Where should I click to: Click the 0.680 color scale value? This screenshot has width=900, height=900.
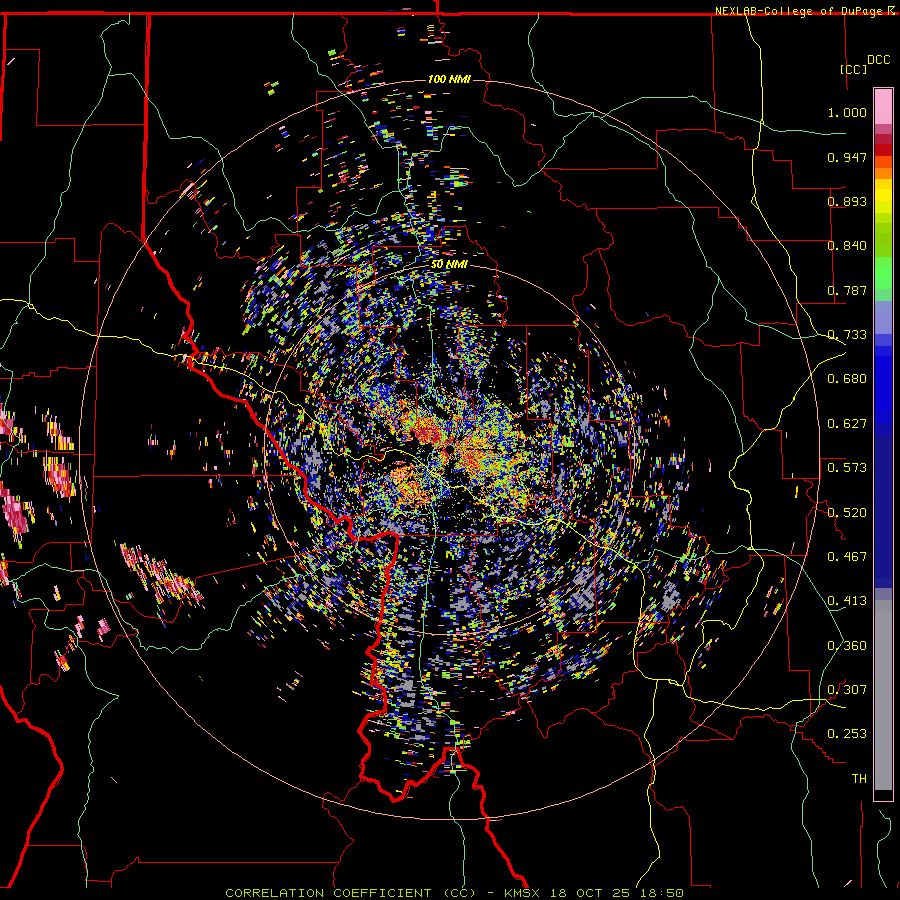click(x=847, y=379)
